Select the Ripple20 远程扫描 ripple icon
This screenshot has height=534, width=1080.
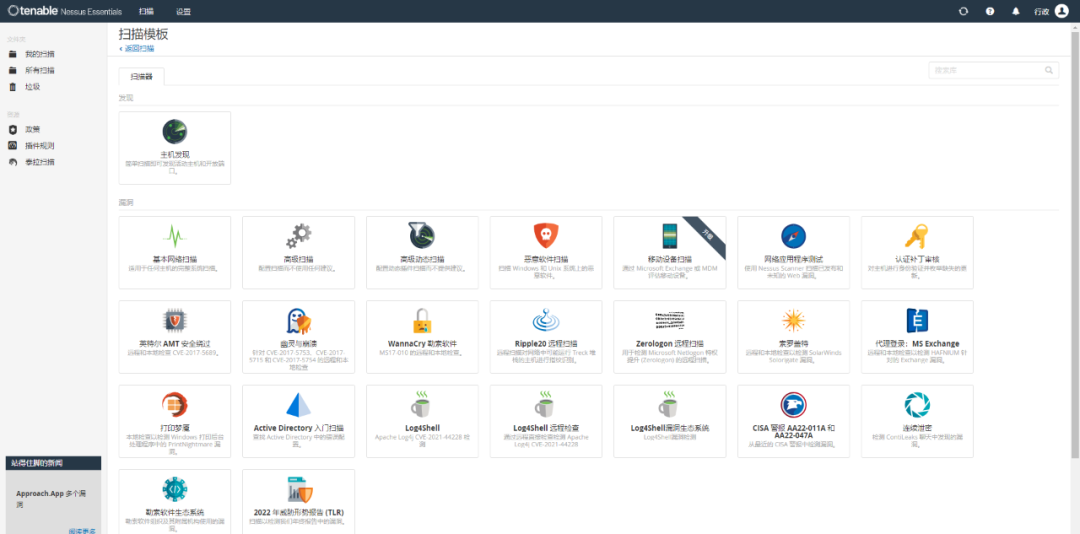click(x=546, y=320)
